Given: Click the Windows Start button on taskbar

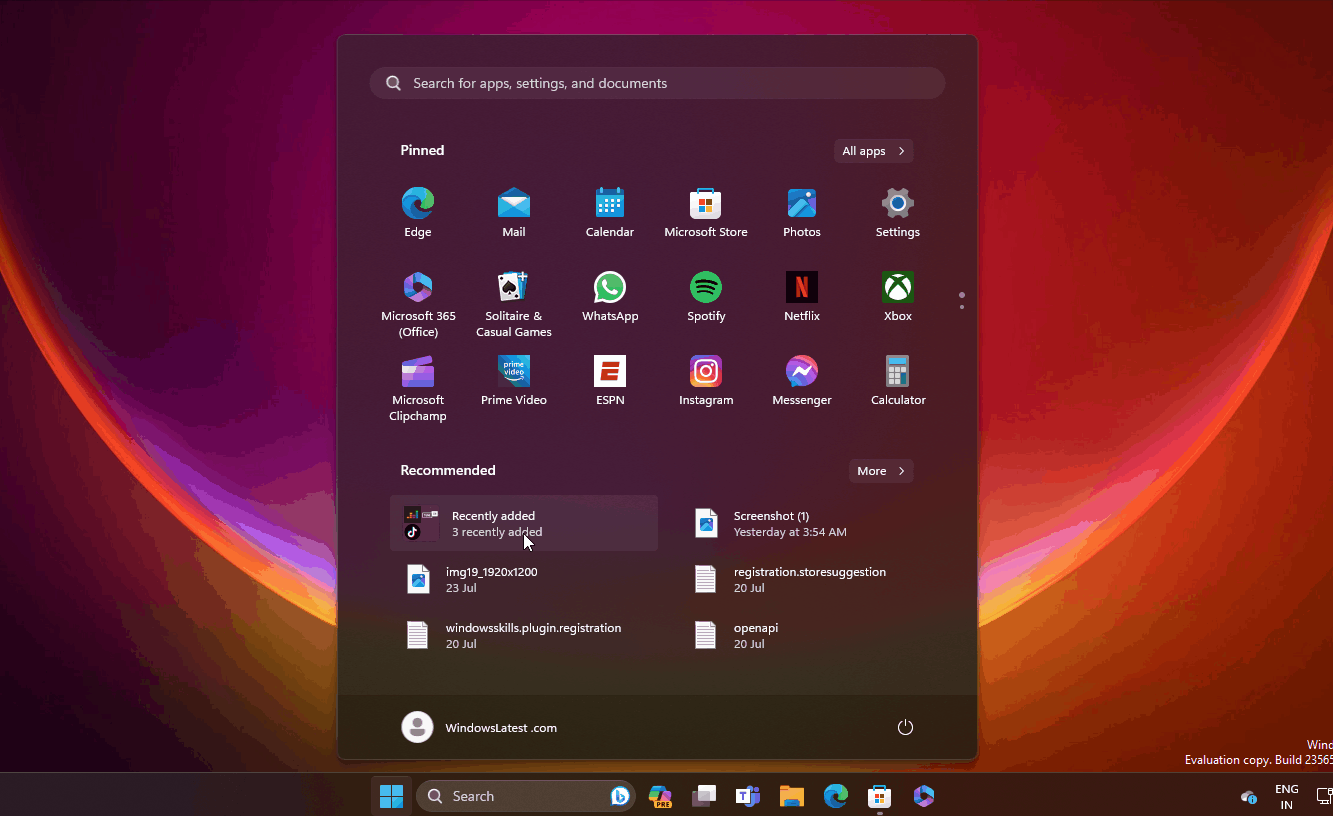Looking at the screenshot, I should click(391, 796).
